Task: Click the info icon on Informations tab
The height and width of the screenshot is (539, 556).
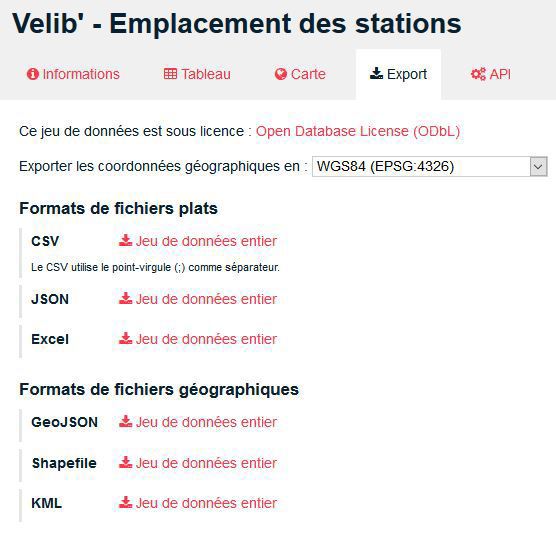Action: tap(33, 74)
